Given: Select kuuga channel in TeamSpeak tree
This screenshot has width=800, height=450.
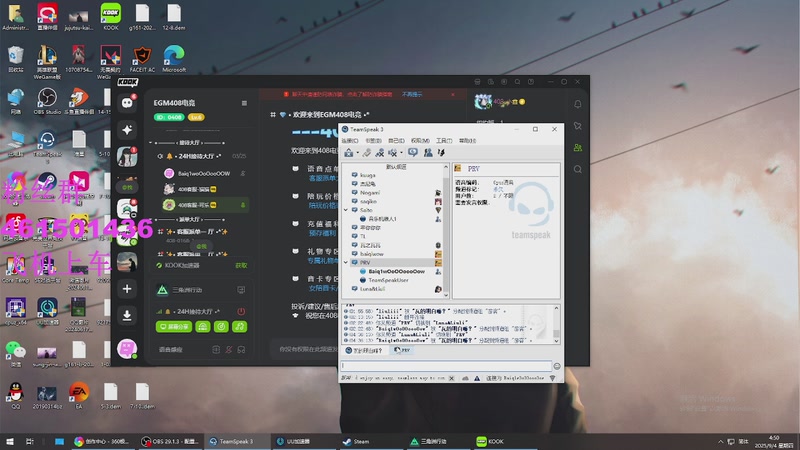Looking at the screenshot, I should (x=368, y=175).
